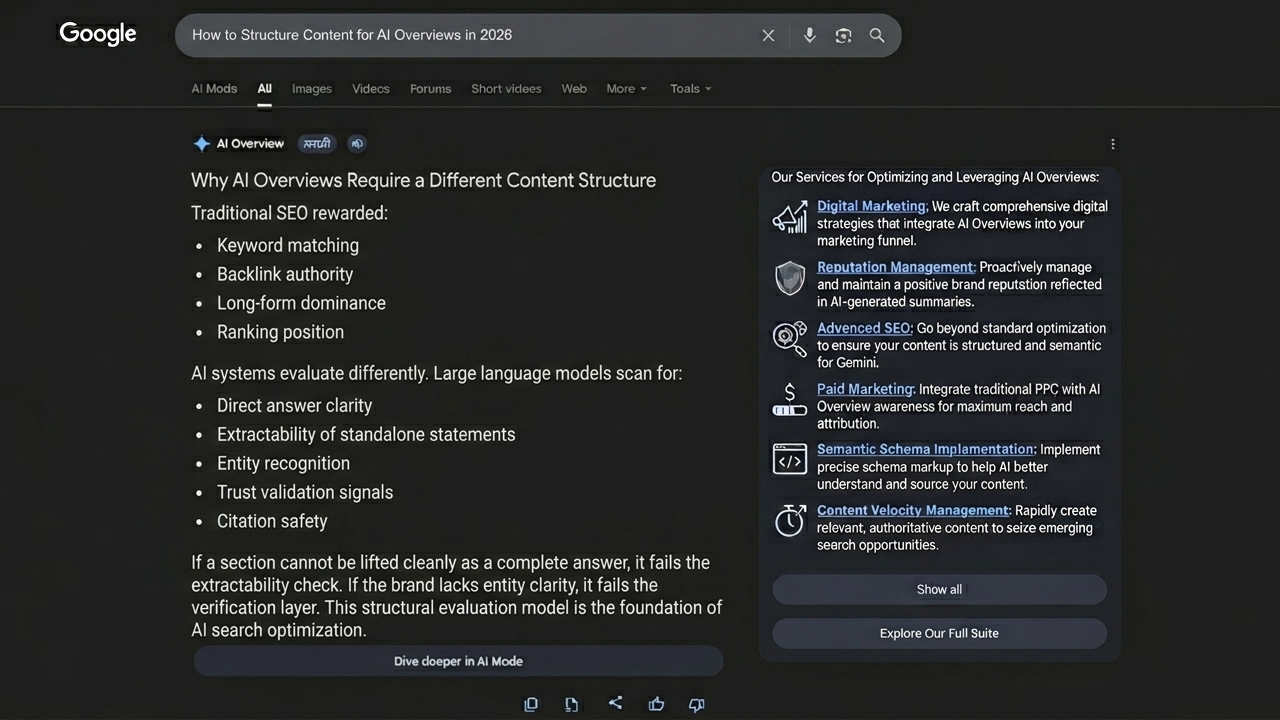1280x720 pixels.
Task: Open the Tools dropdown
Action: click(690, 88)
